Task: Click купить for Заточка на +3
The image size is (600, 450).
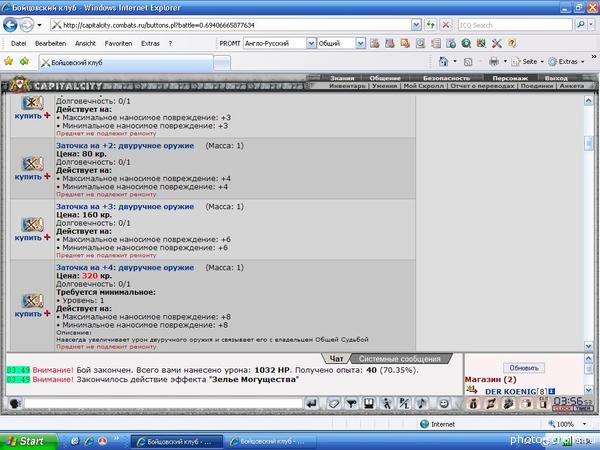Action: point(28,238)
